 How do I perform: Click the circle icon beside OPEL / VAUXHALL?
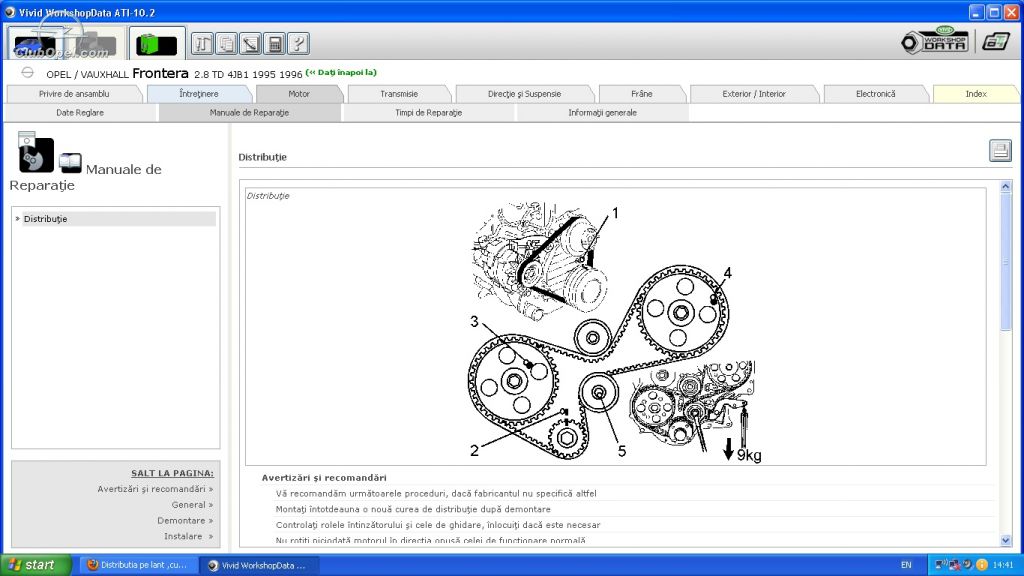pos(27,72)
